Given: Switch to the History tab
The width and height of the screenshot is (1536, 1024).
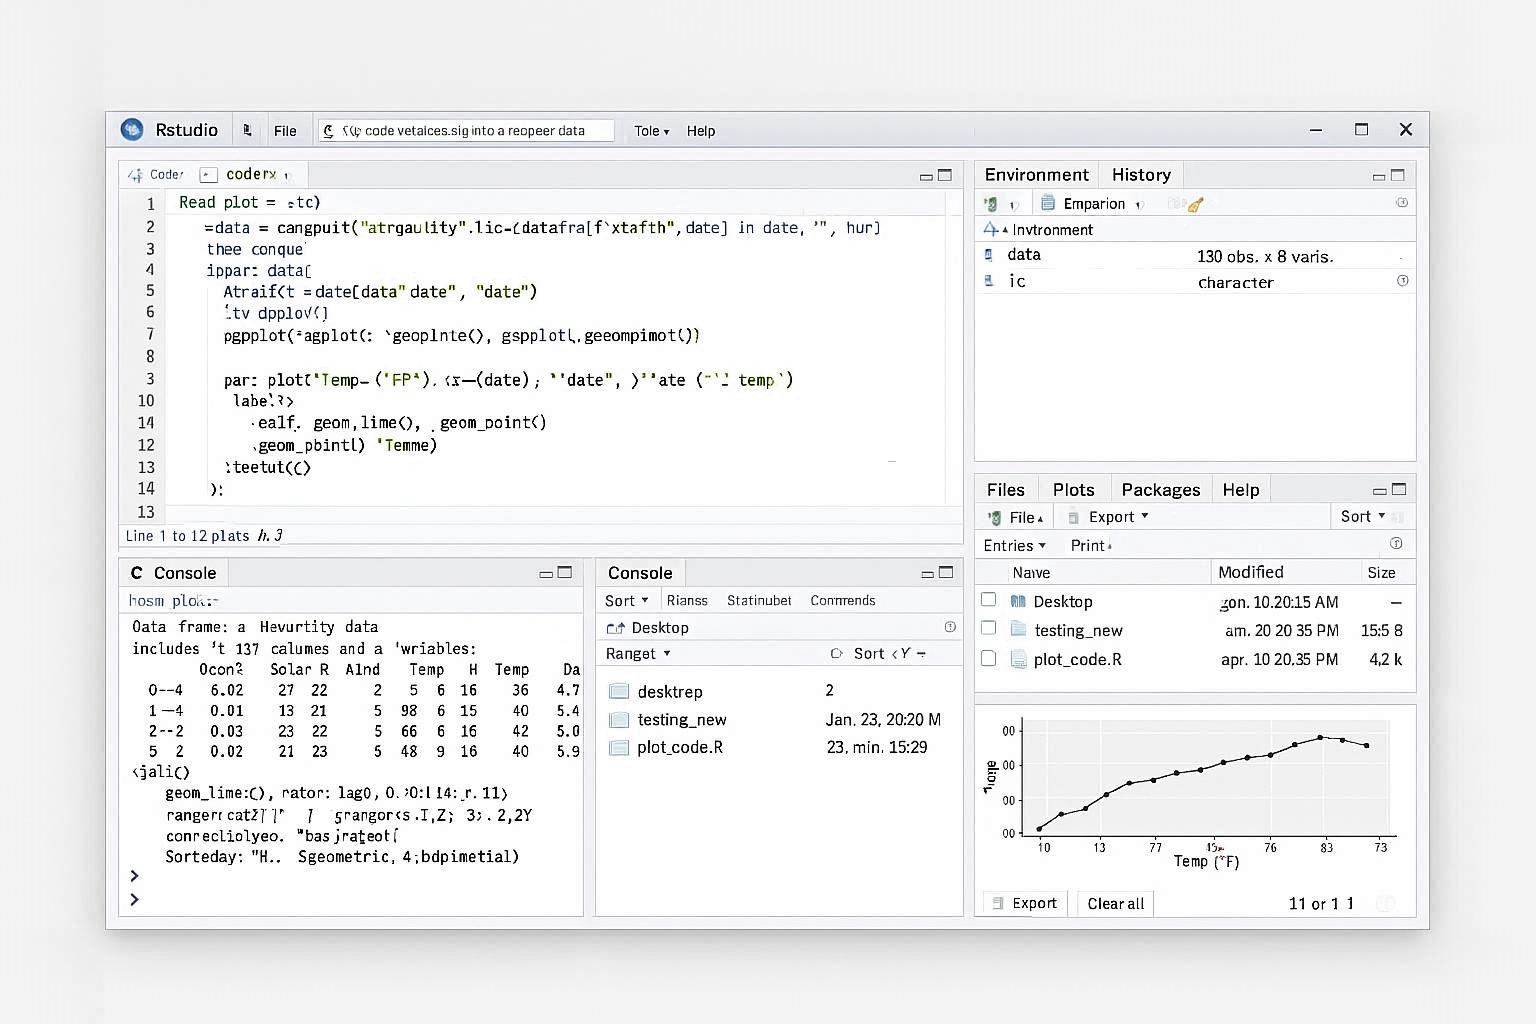Looking at the screenshot, I should (x=1141, y=175).
